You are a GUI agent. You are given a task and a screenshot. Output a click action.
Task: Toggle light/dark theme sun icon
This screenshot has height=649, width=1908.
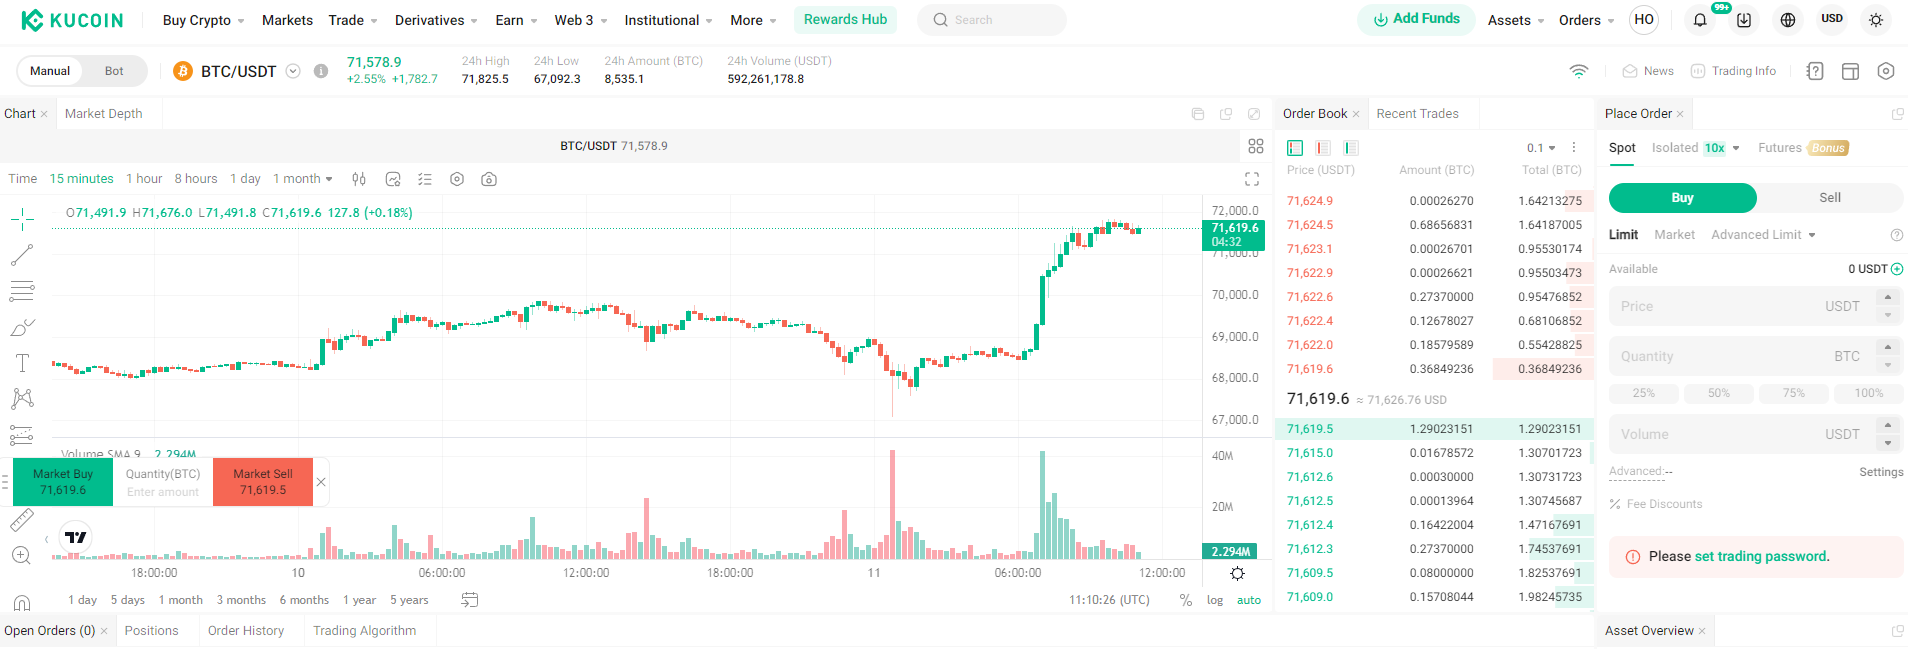(x=1876, y=20)
